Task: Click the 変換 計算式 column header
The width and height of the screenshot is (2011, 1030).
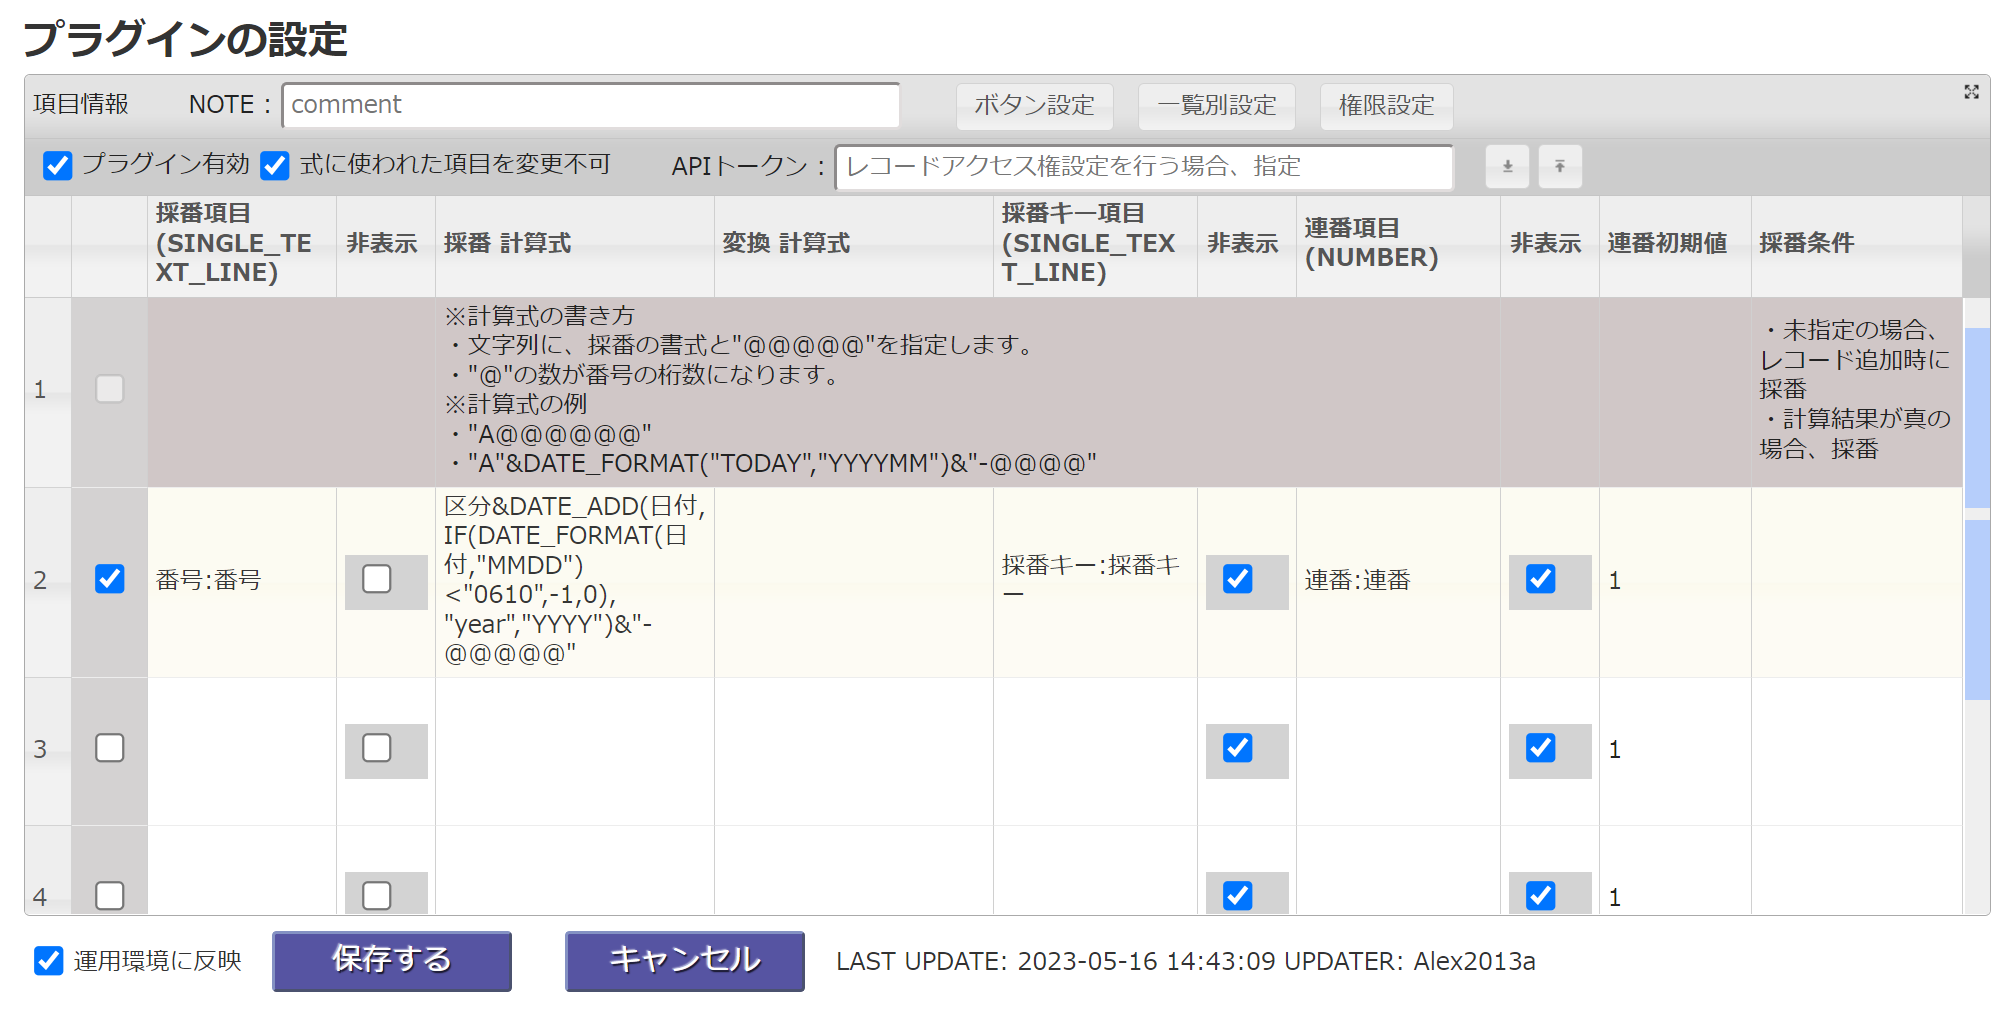Action: (x=854, y=244)
